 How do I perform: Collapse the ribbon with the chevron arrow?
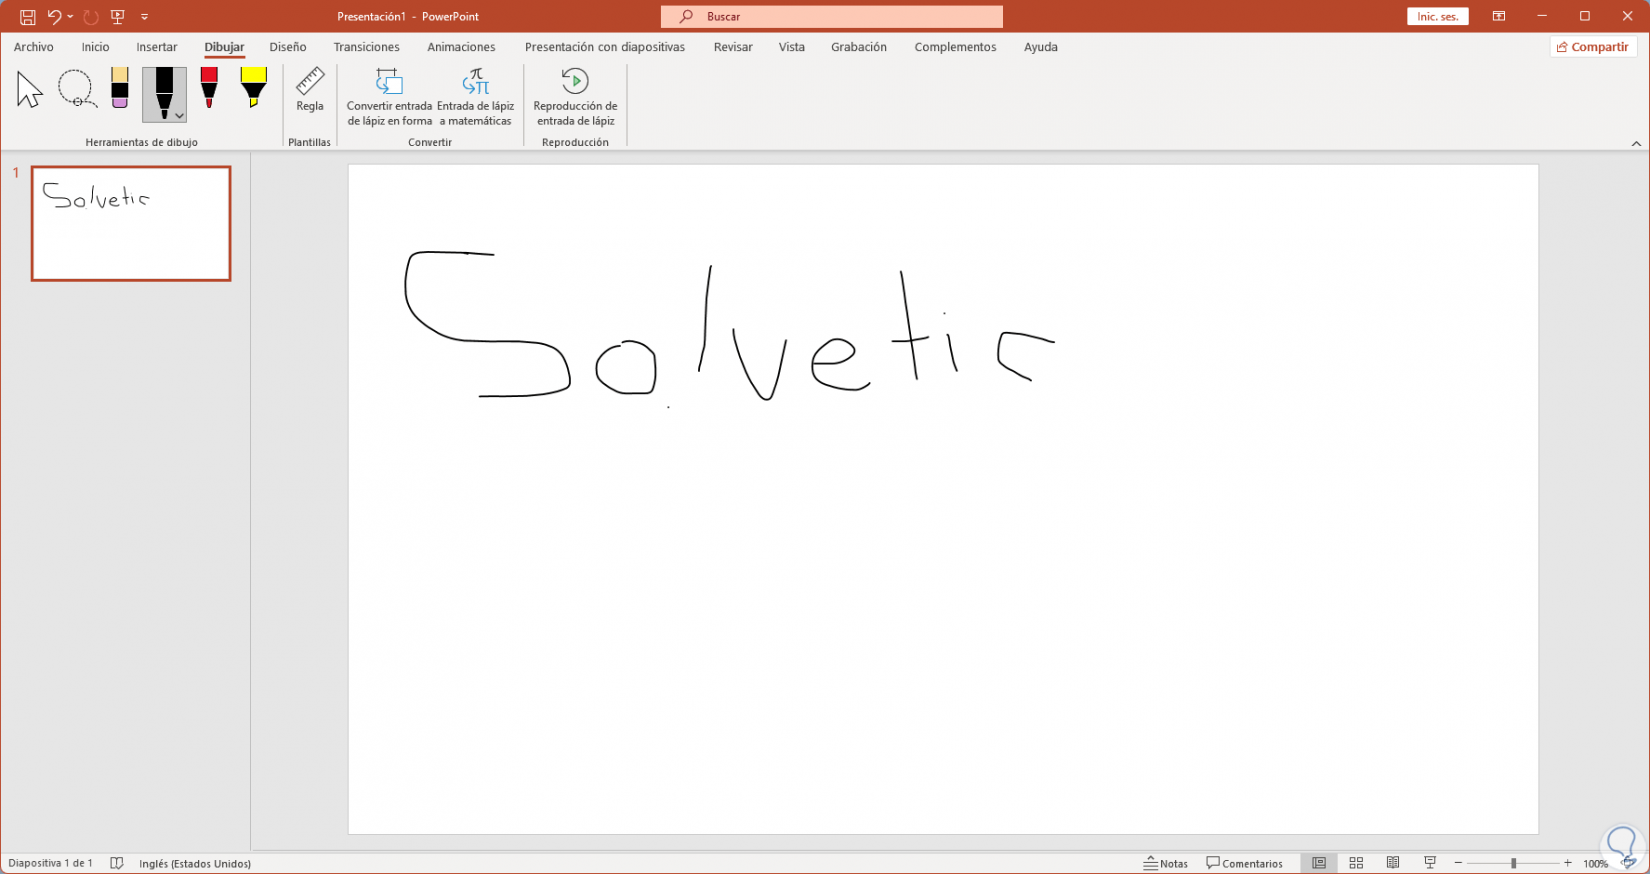[1636, 143]
